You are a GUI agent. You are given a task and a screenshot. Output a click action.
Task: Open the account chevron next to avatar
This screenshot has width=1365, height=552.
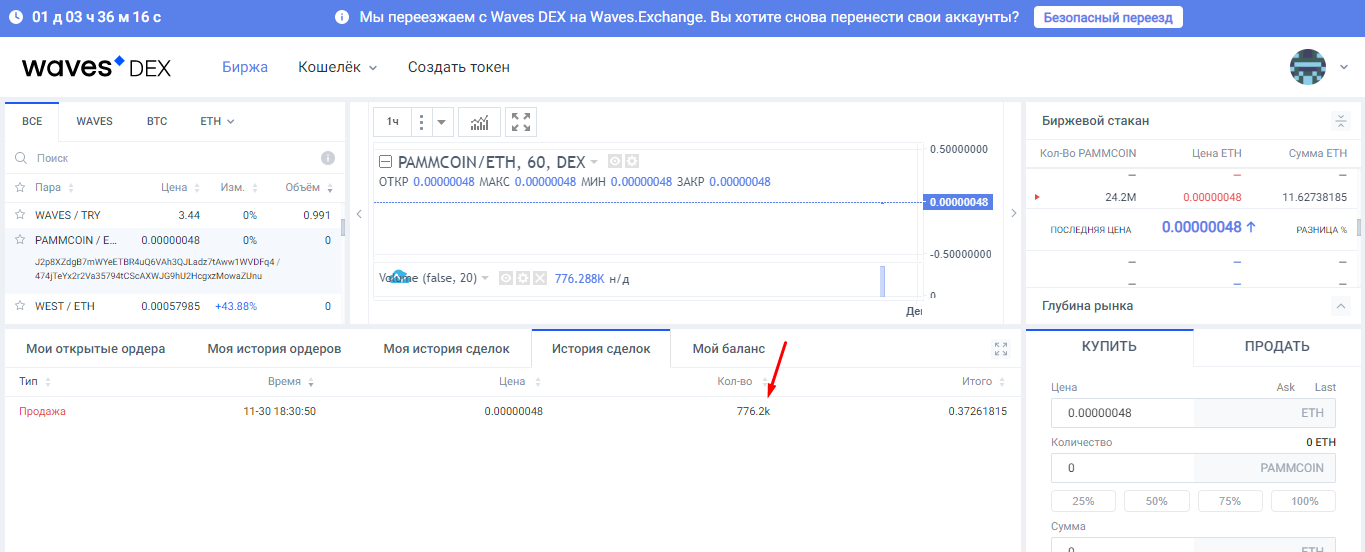[1344, 68]
